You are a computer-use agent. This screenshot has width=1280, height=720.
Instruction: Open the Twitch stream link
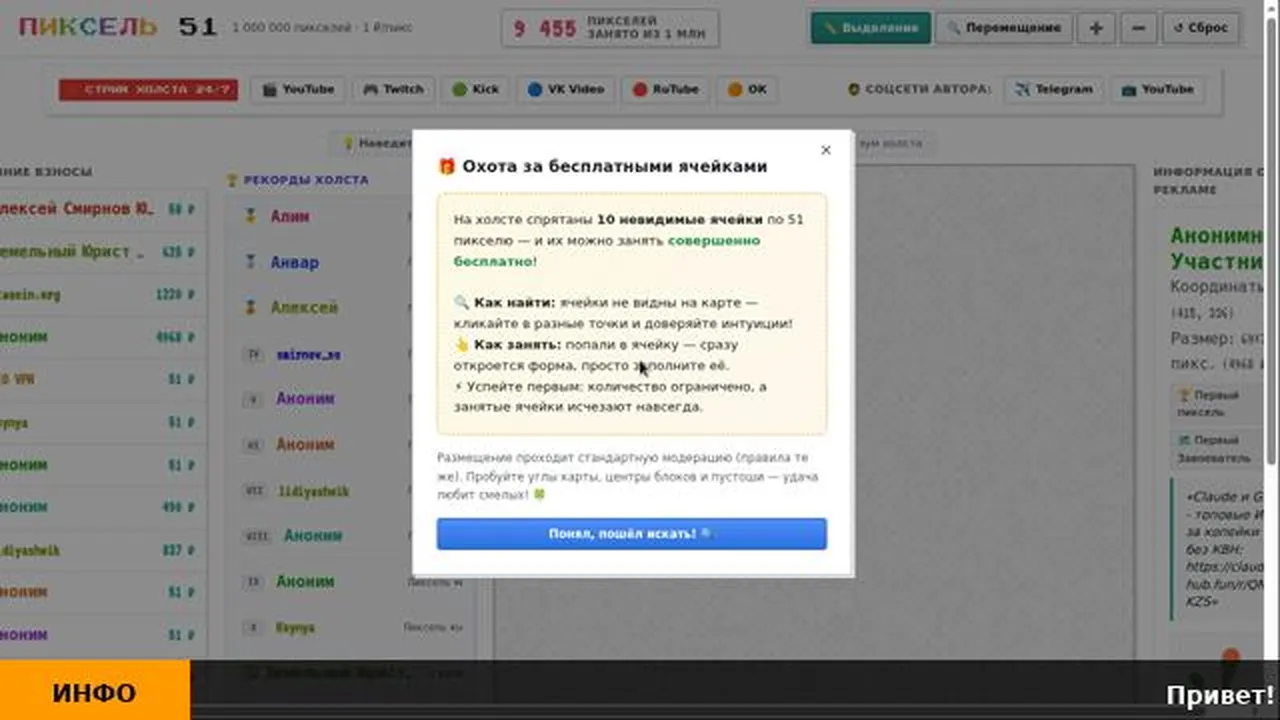(x=393, y=89)
